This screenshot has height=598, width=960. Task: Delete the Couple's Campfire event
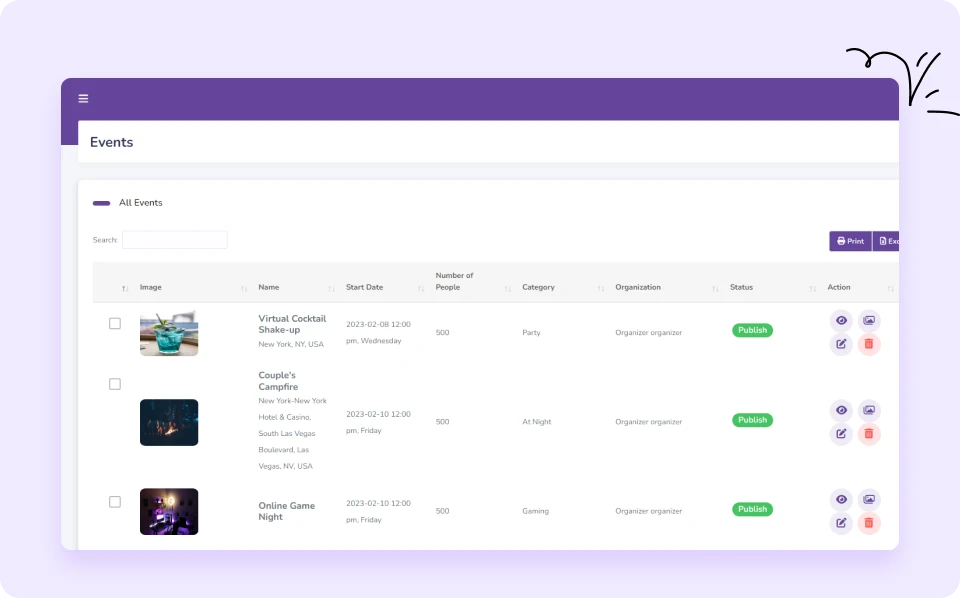click(x=869, y=433)
